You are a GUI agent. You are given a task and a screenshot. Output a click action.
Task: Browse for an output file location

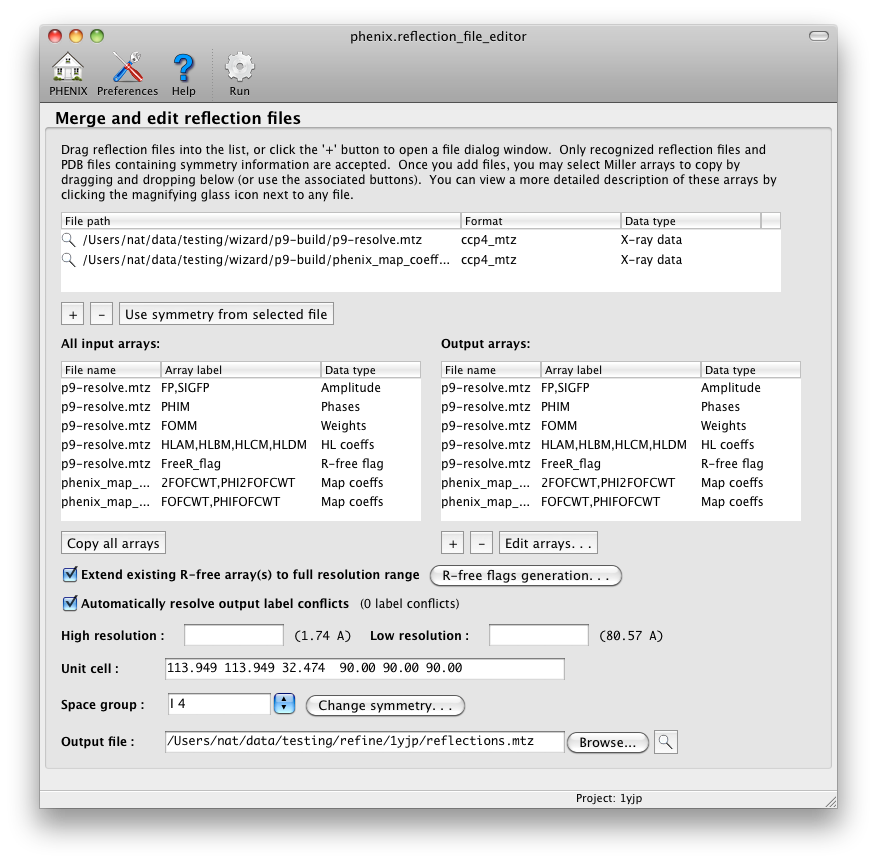click(607, 741)
